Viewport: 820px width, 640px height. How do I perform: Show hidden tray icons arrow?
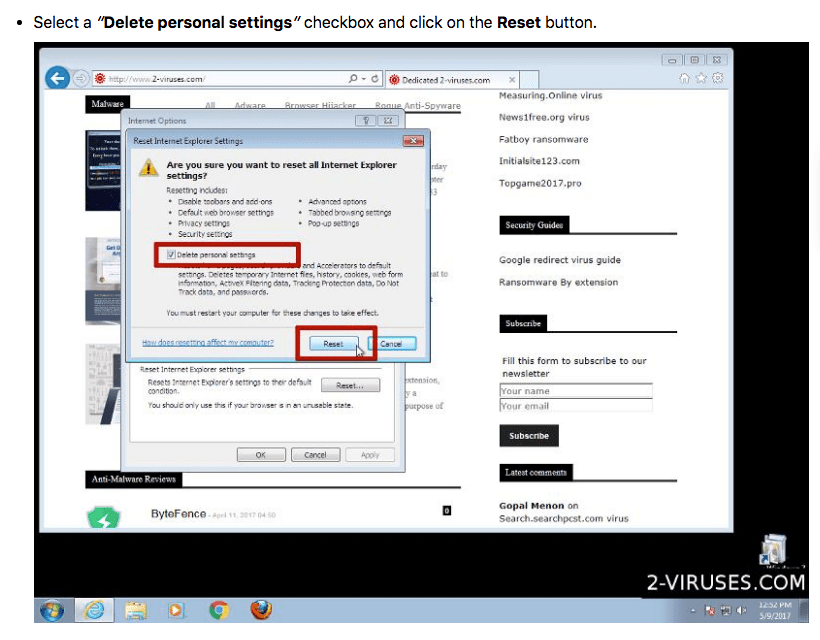[693, 610]
